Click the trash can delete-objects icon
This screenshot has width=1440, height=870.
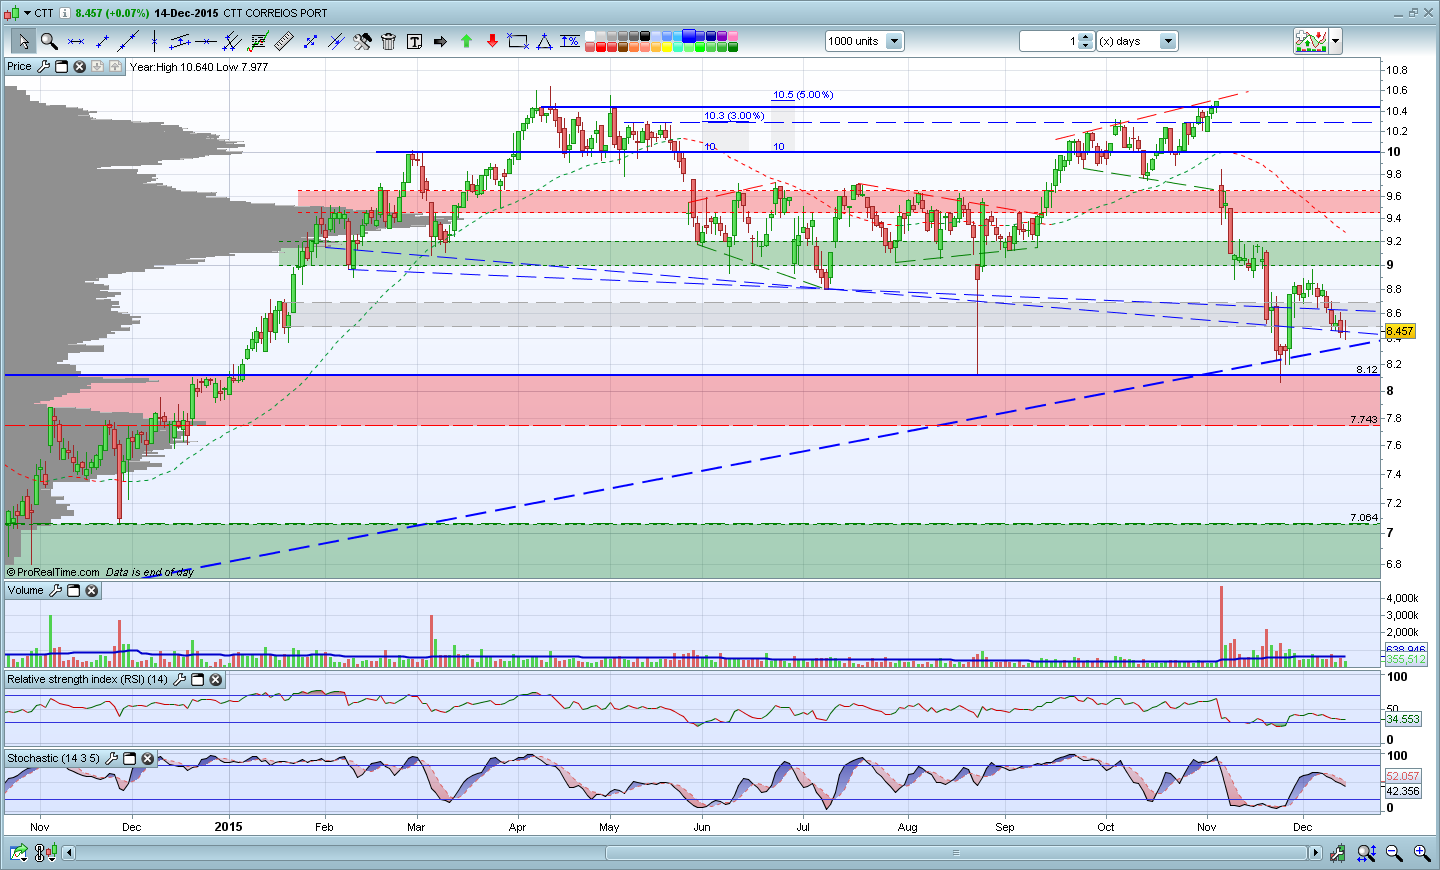click(388, 41)
